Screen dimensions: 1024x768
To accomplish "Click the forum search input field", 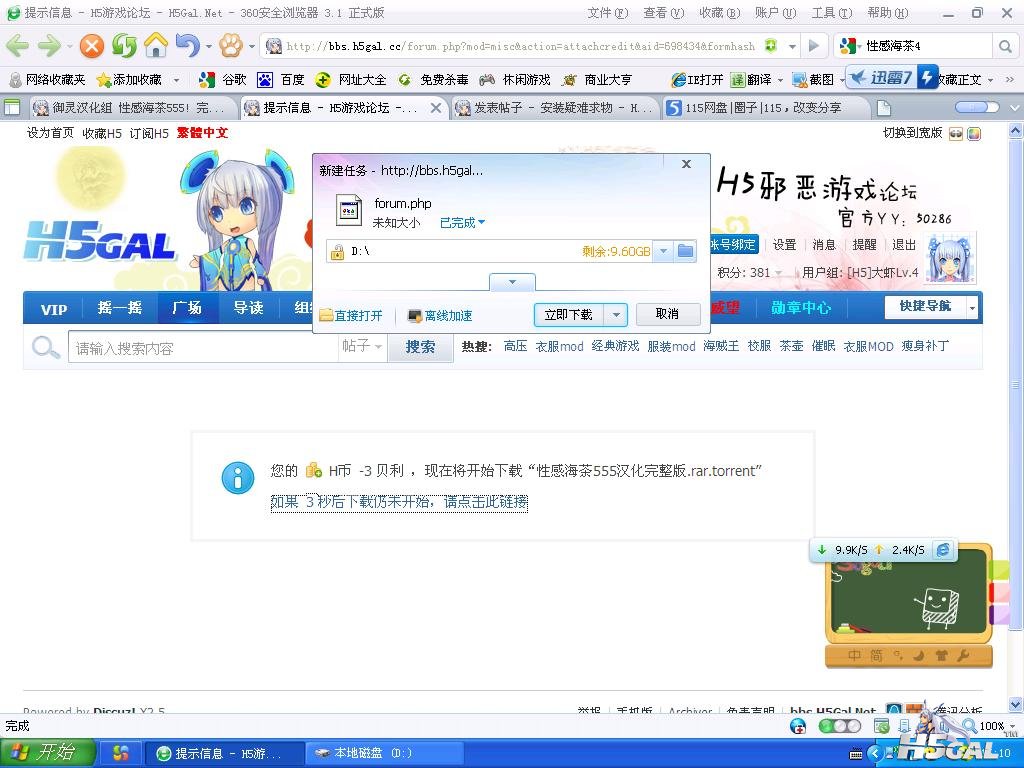I will click(x=200, y=348).
